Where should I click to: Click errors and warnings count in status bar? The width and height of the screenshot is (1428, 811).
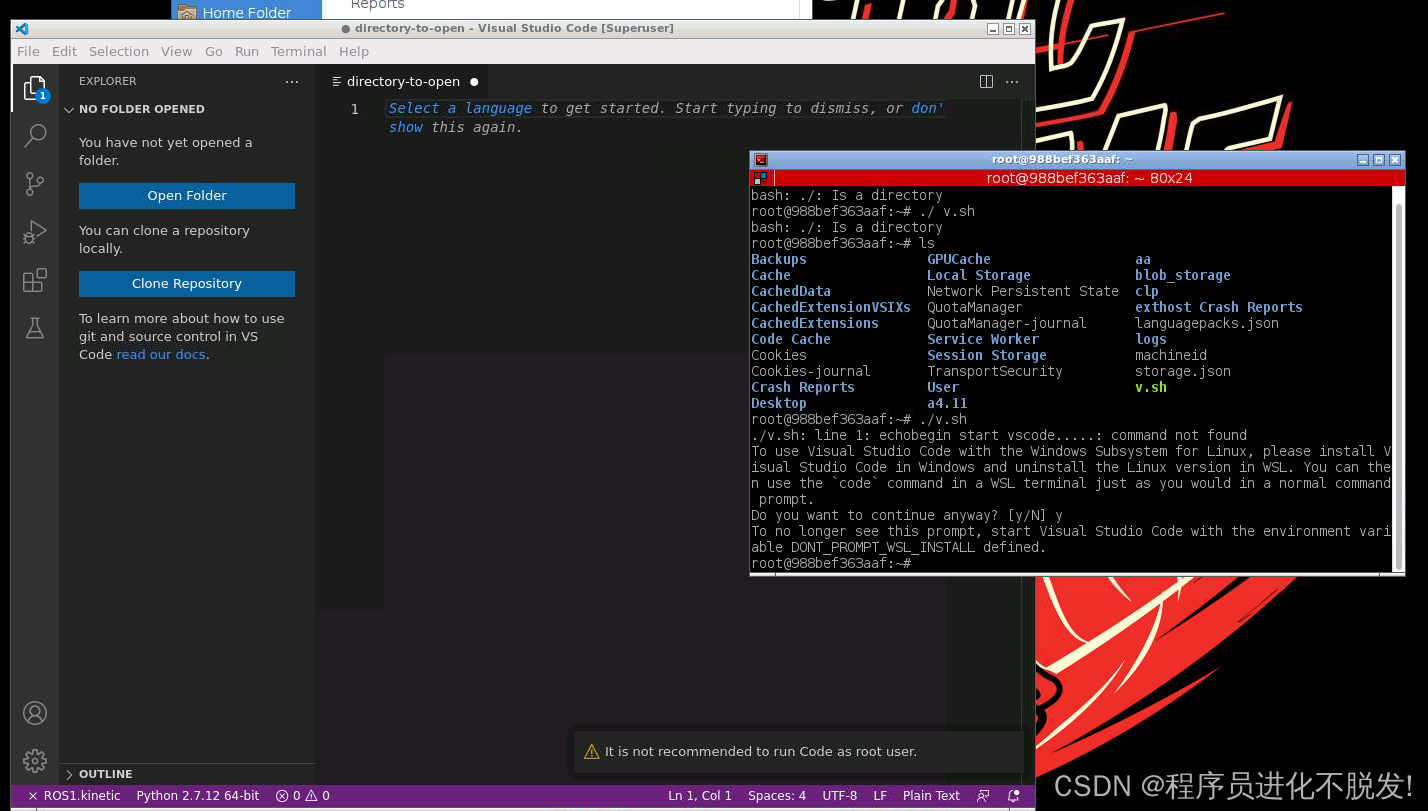(303, 796)
